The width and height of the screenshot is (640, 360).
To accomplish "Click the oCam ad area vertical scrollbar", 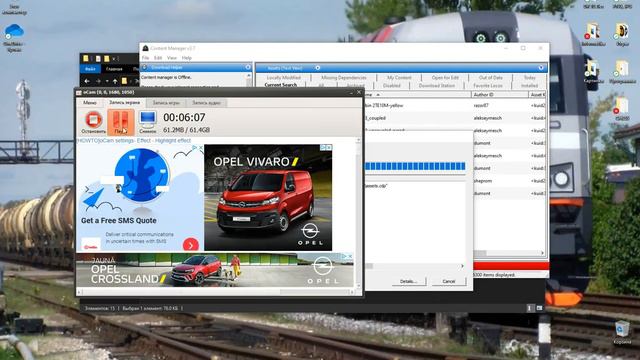I will (x=358, y=214).
